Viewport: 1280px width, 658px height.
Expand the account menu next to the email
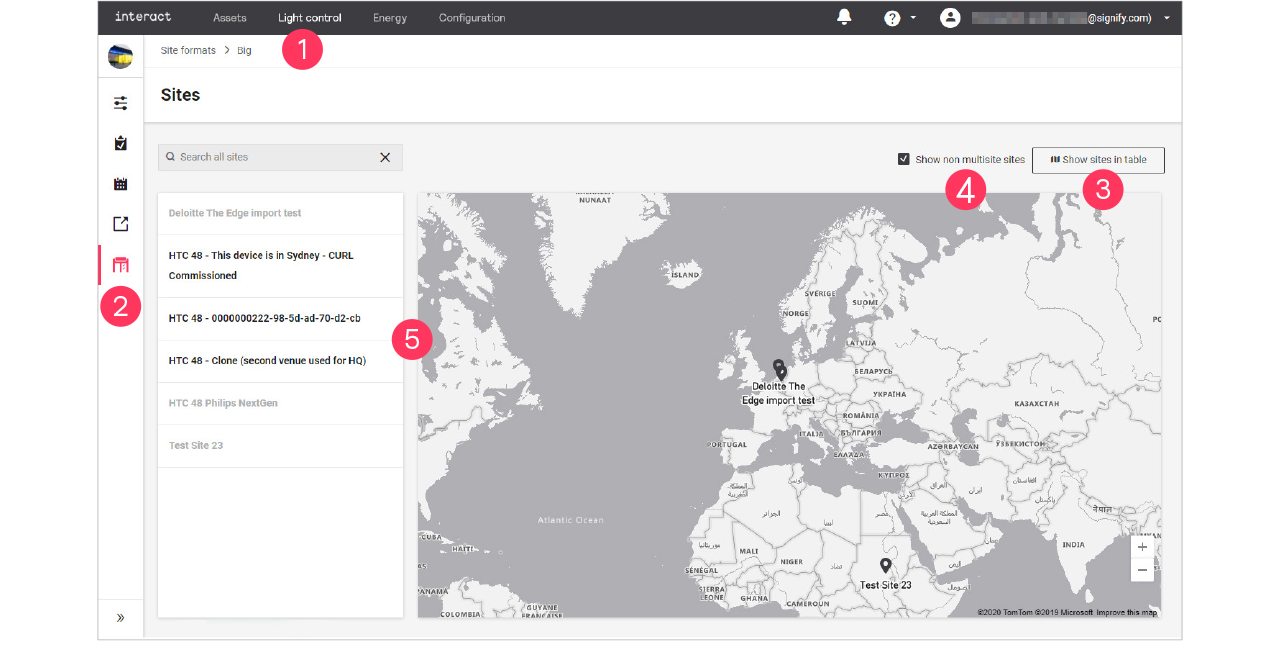coord(1166,17)
